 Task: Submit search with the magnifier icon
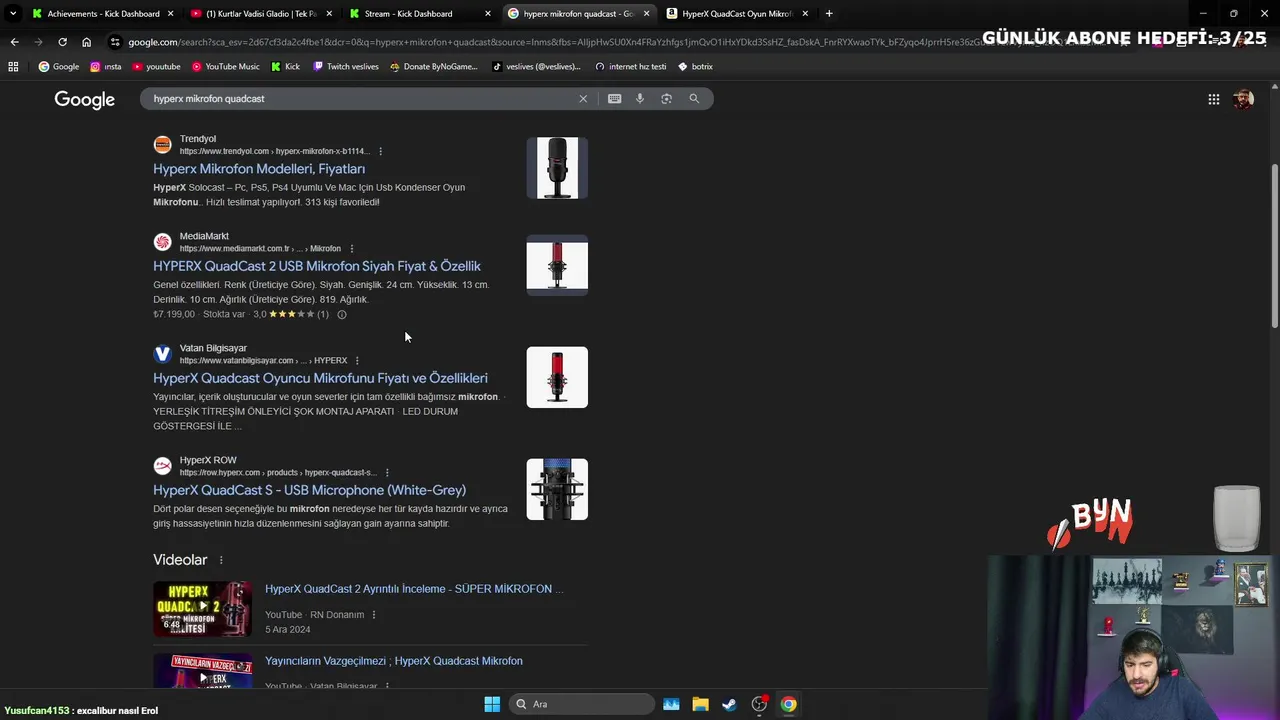pos(694,99)
